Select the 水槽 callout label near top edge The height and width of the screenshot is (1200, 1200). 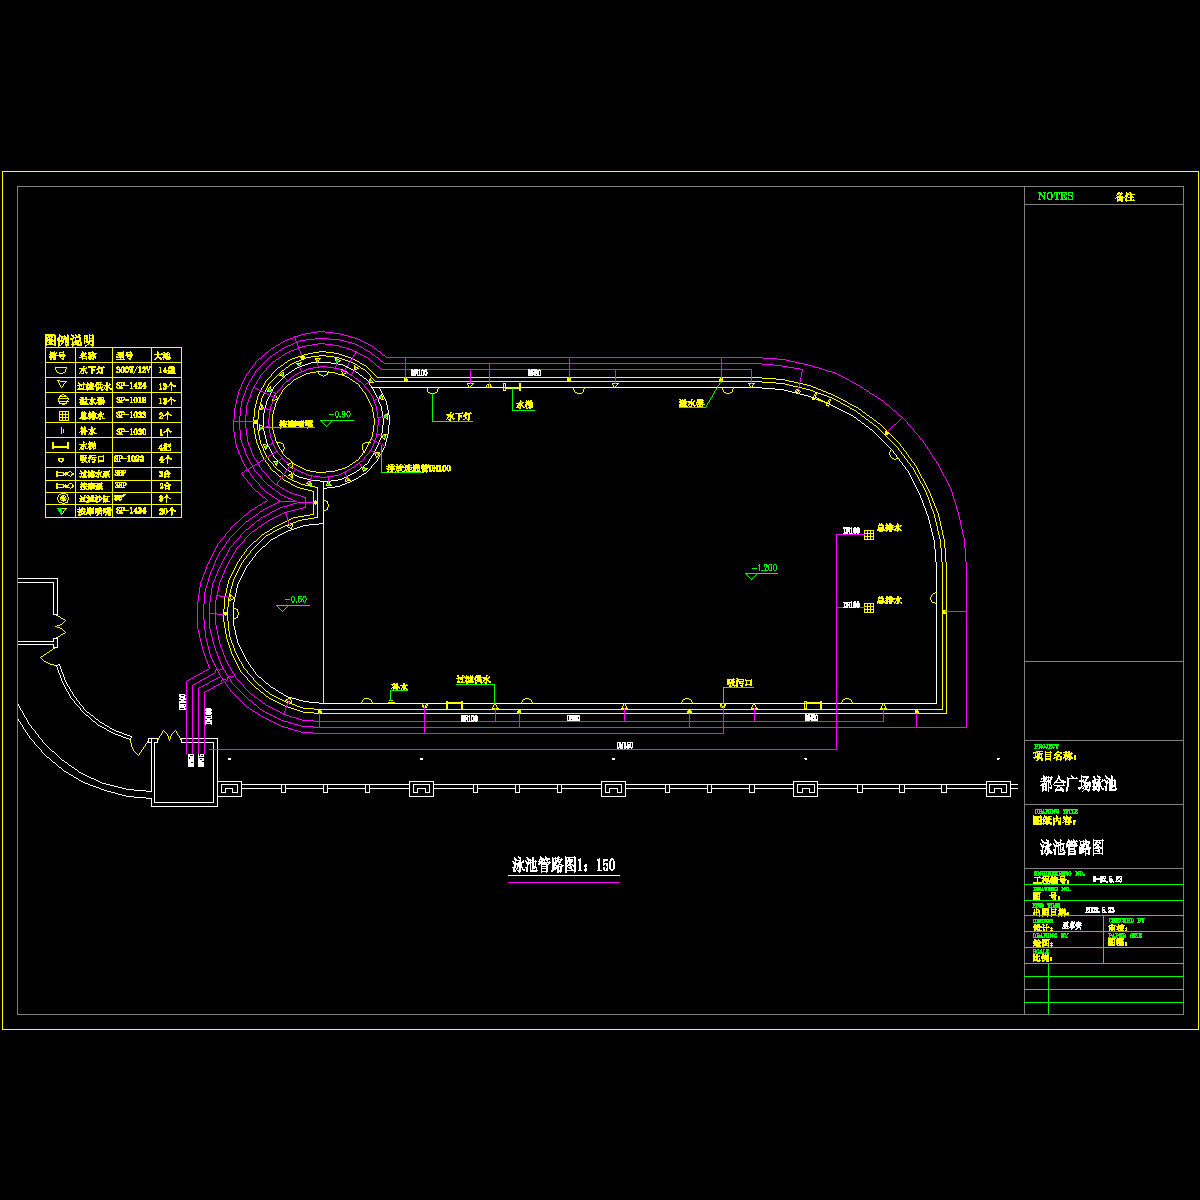click(x=524, y=405)
